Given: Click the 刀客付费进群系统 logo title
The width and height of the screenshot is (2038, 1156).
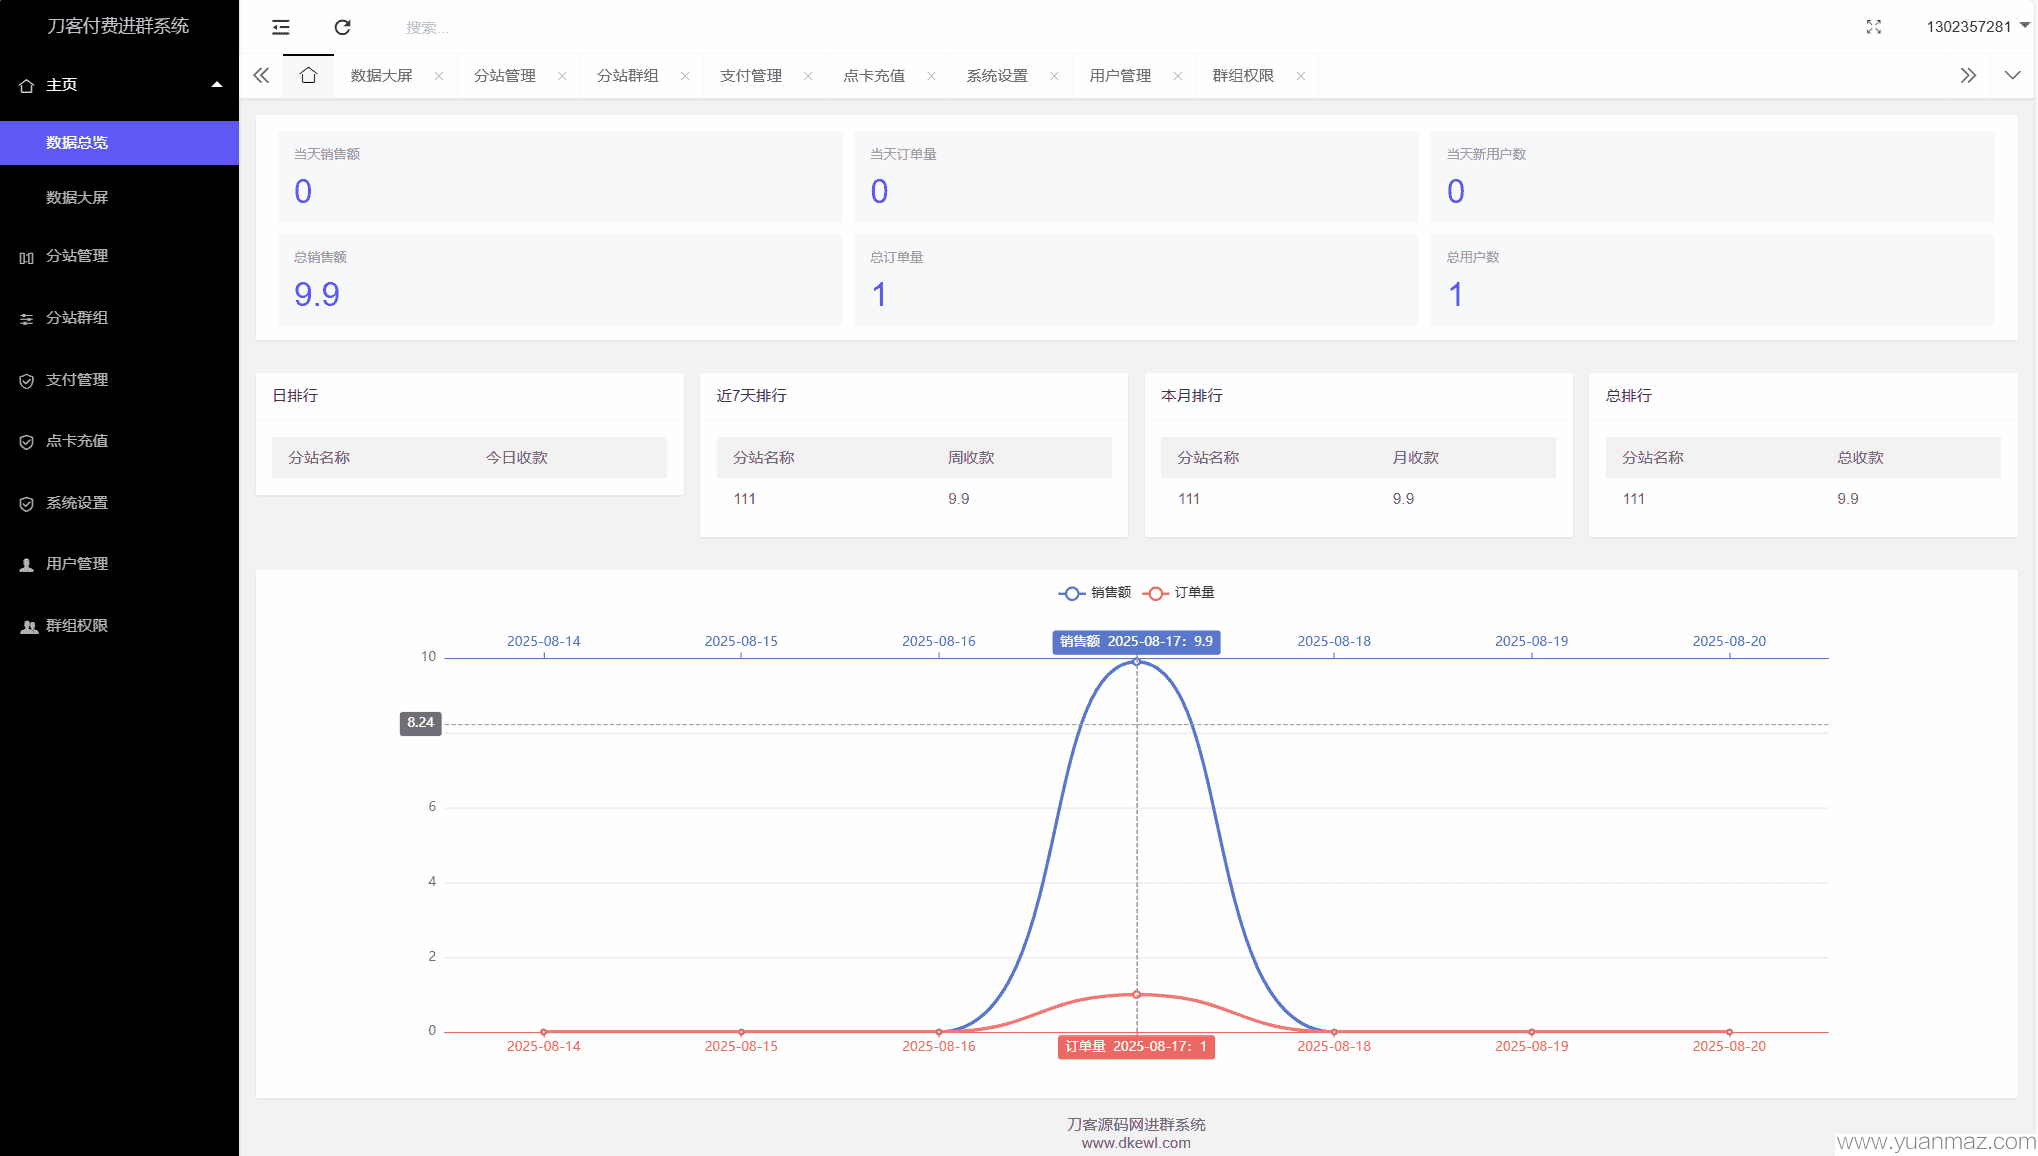Looking at the screenshot, I should pyautogui.click(x=118, y=26).
